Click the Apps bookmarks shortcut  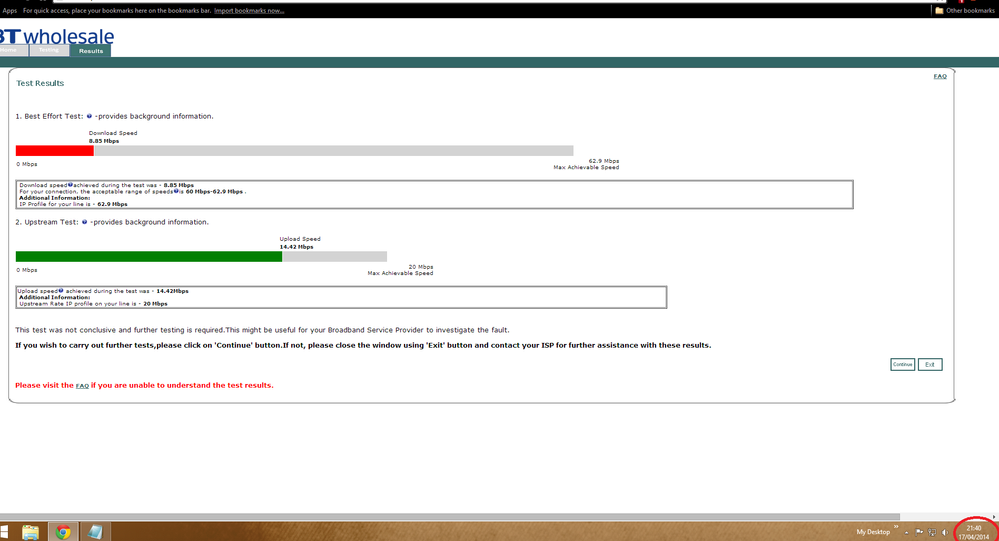tap(10, 10)
